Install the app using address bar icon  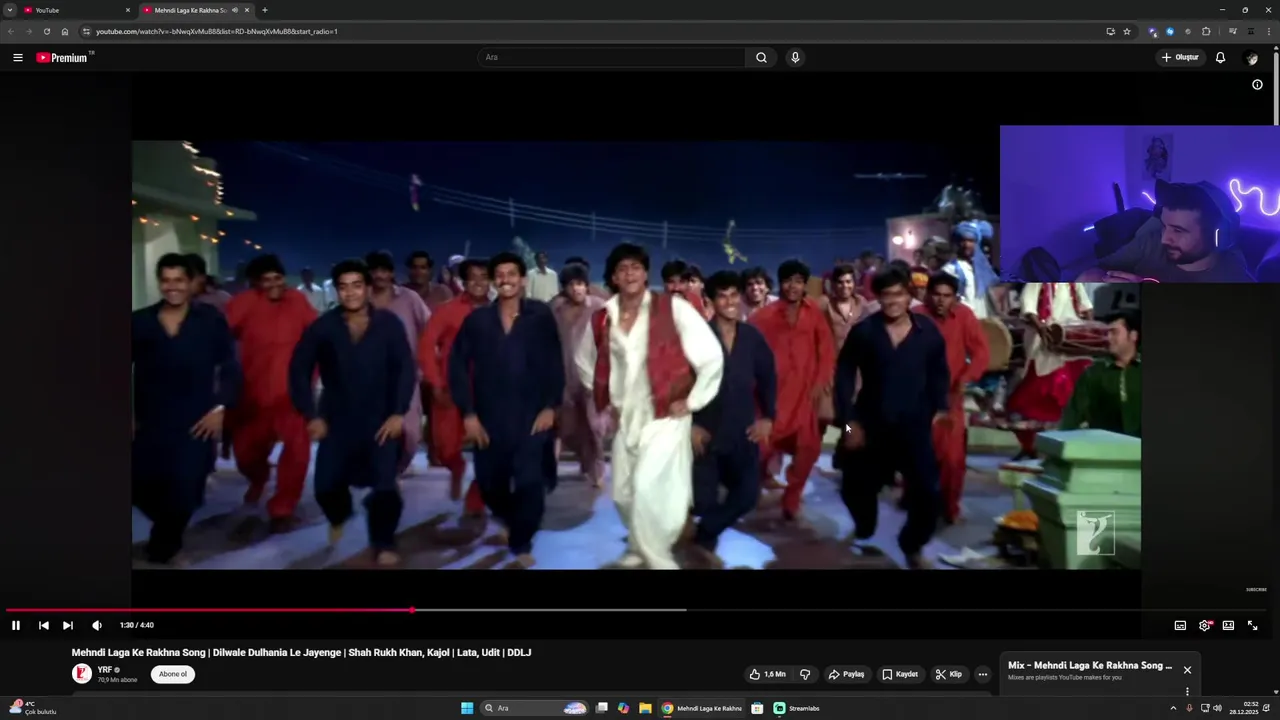click(1110, 31)
